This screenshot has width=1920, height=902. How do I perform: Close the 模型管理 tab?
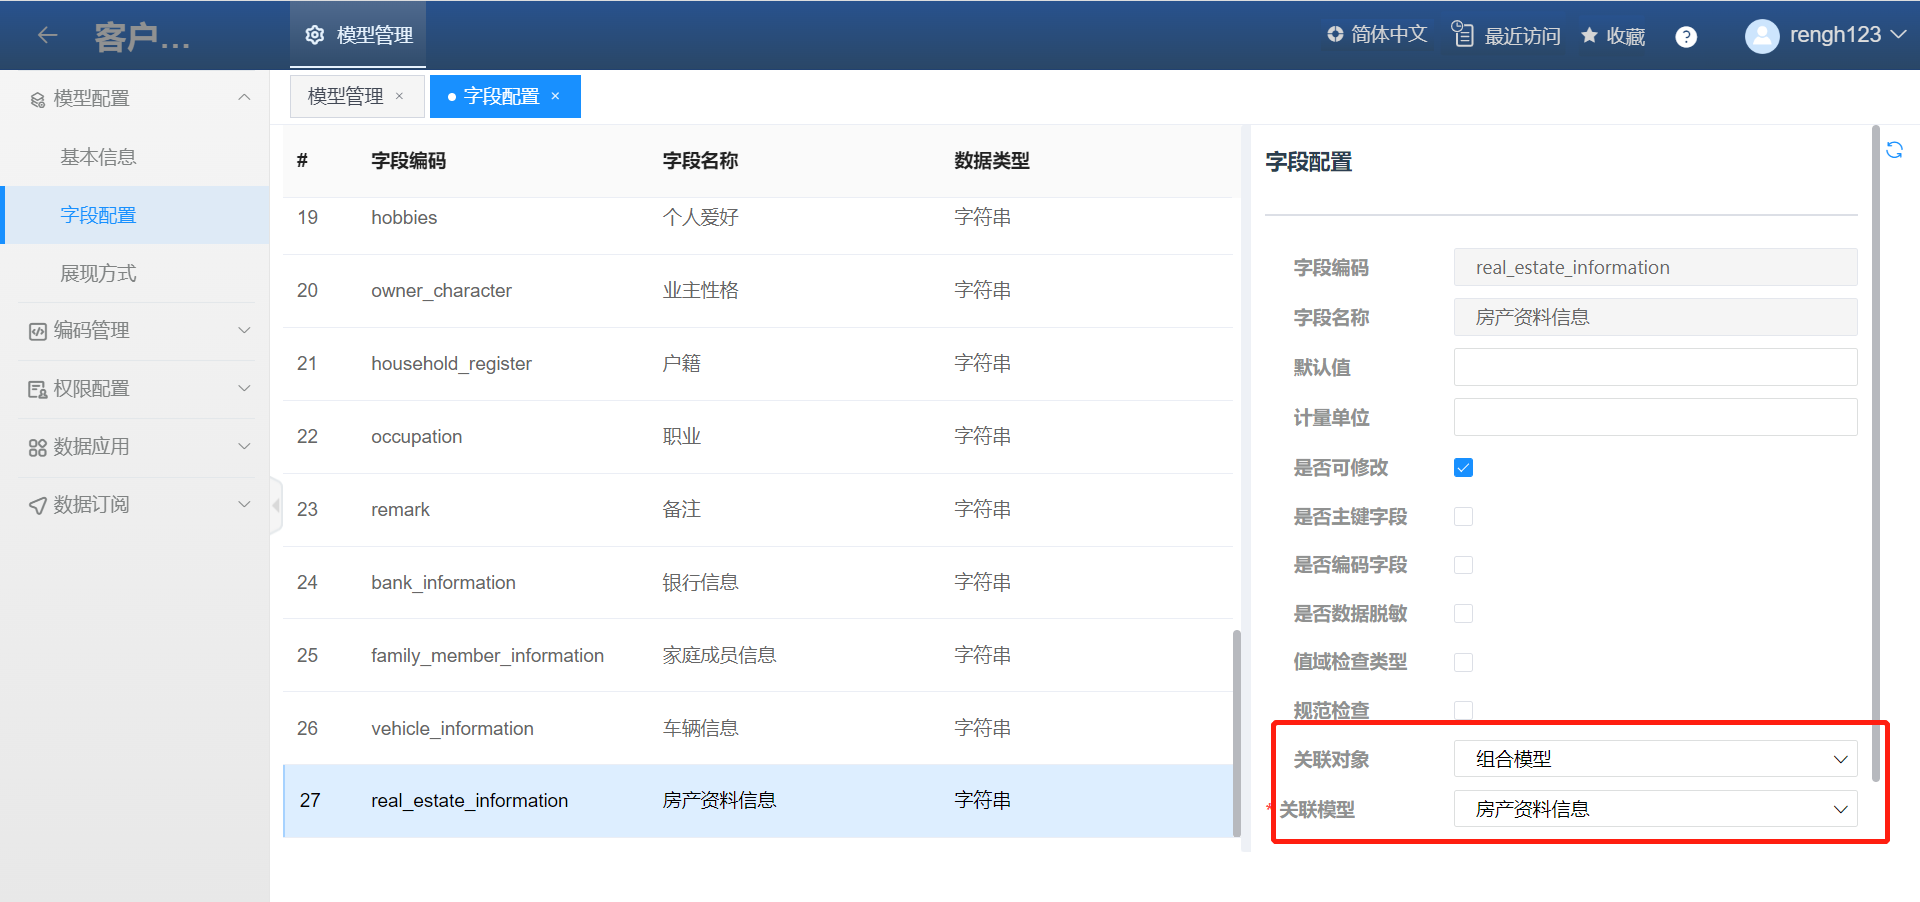point(399,96)
